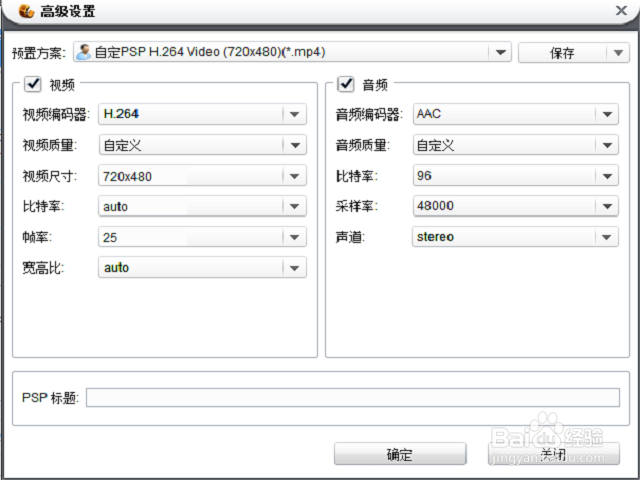The image size is (640, 480).
Task: Open the 帧率 25 dropdown
Action: pyautogui.click(x=202, y=237)
